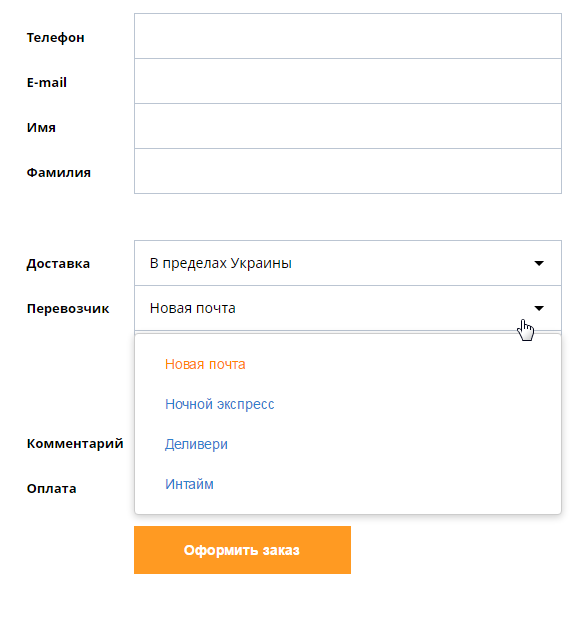Screen dimensions: 579x632
Task: Click the Комментарий label
Action: (75, 443)
